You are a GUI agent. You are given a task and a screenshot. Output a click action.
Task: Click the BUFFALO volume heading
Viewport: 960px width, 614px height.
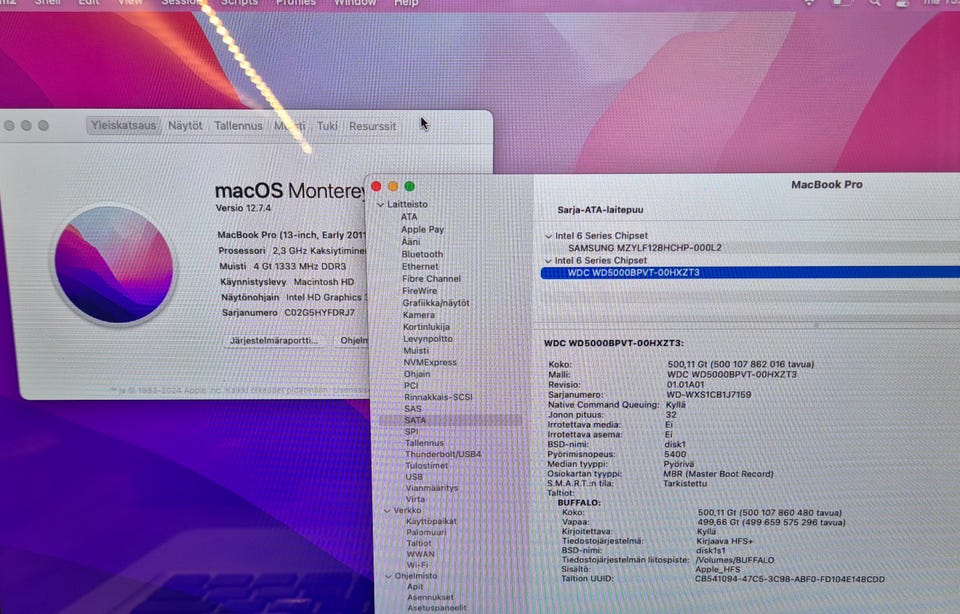pyautogui.click(x=579, y=503)
